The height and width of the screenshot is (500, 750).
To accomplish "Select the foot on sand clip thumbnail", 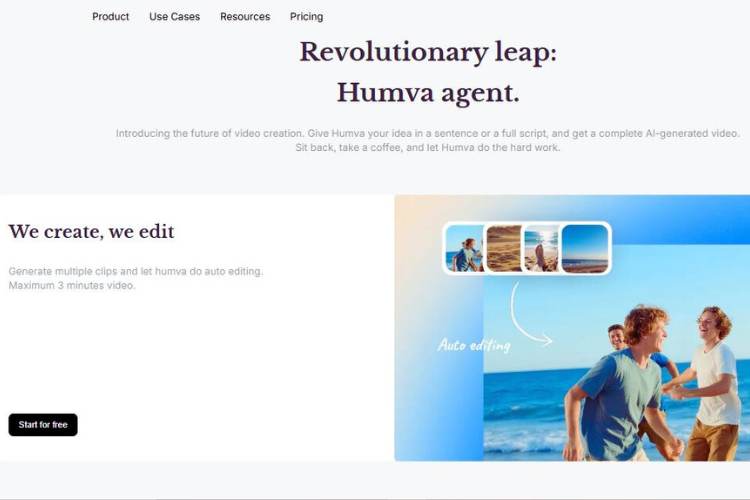I will [541, 248].
